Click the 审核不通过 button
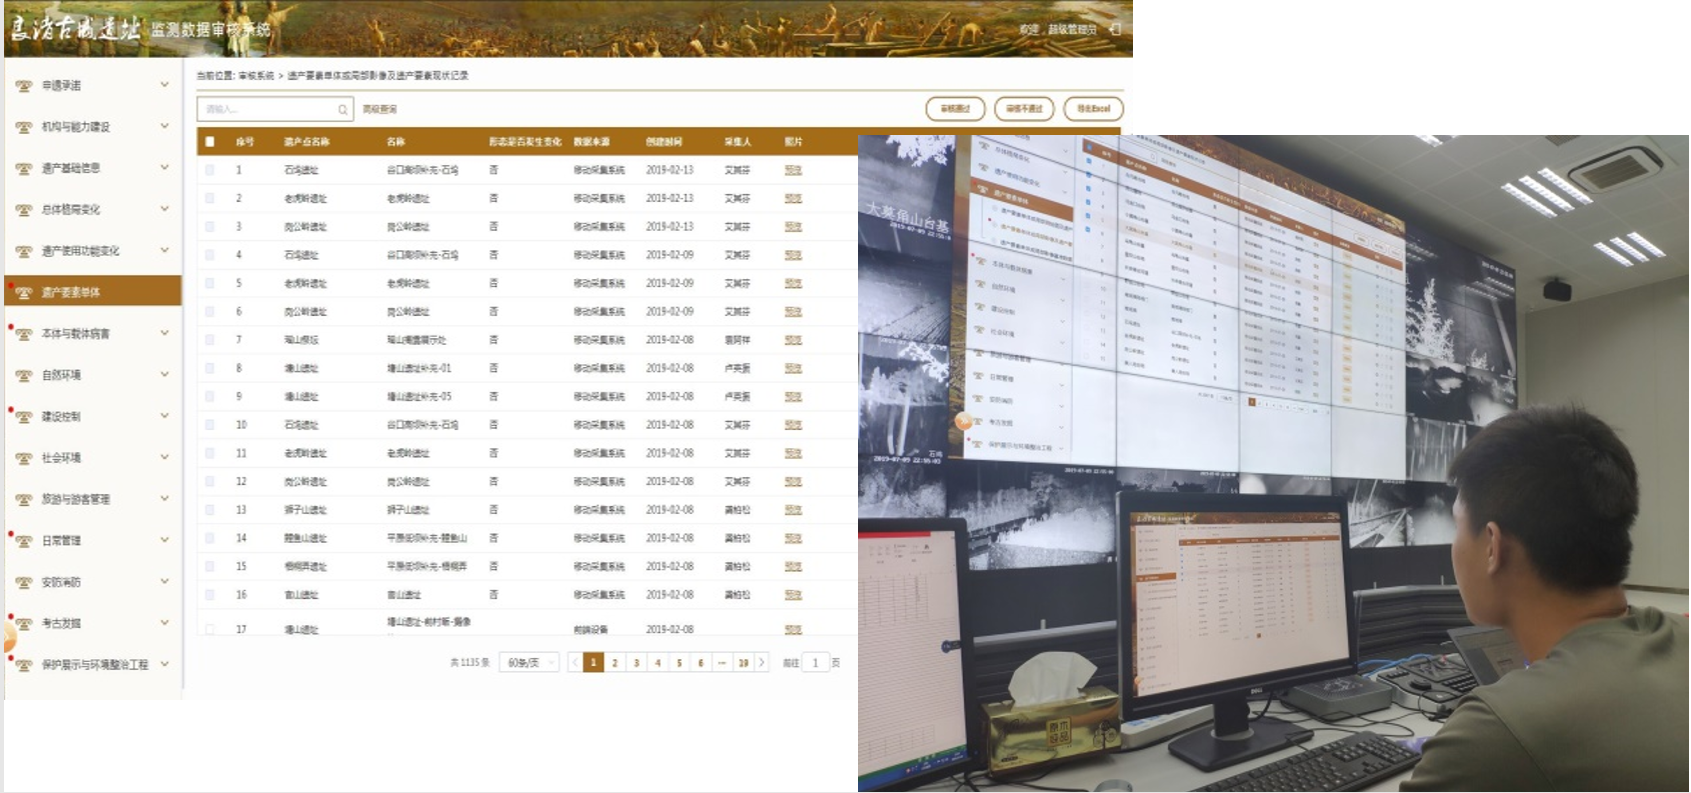 (x=1024, y=108)
